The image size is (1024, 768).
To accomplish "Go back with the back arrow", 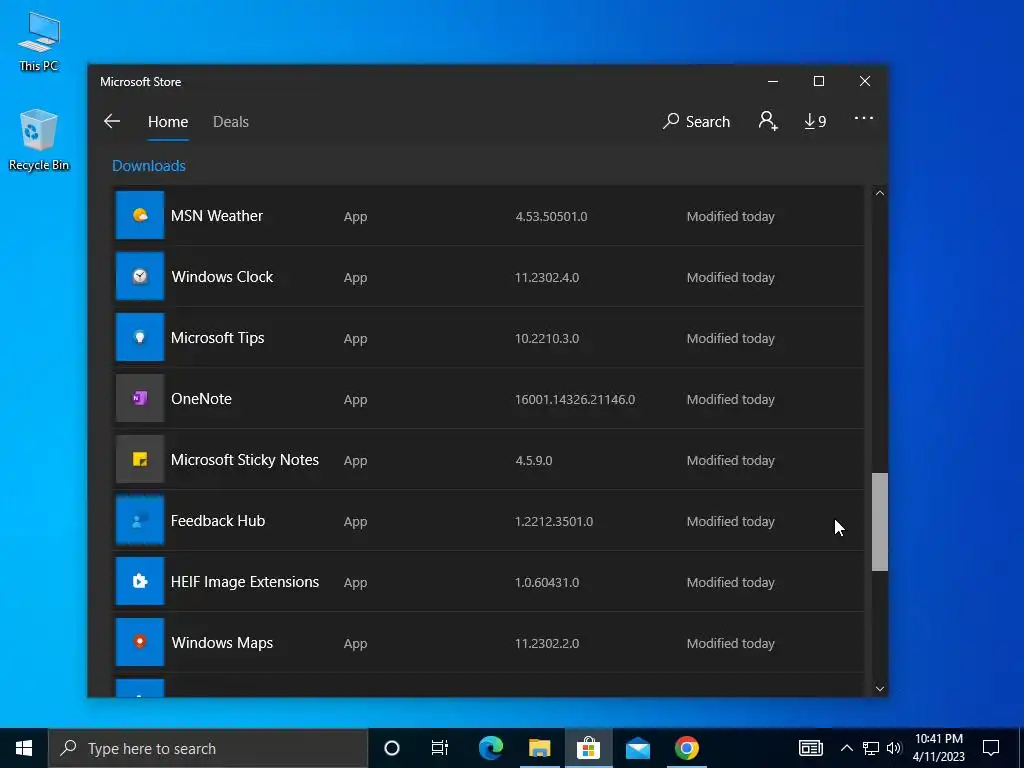I will point(112,121).
